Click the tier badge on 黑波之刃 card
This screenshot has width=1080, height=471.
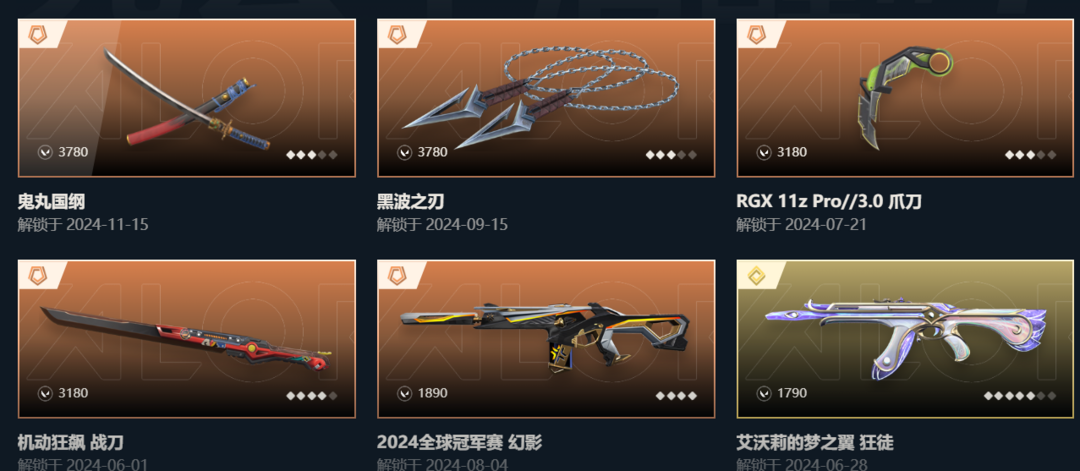[x=397, y=34]
